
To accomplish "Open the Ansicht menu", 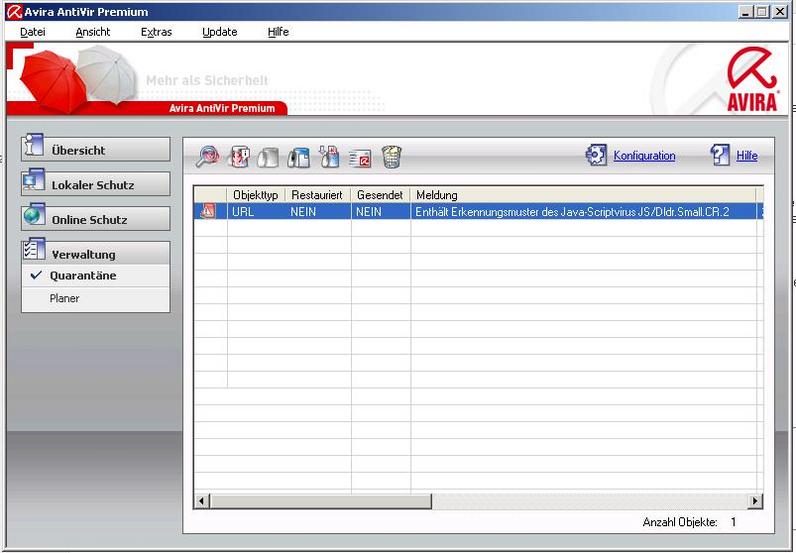I will point(93,32).
